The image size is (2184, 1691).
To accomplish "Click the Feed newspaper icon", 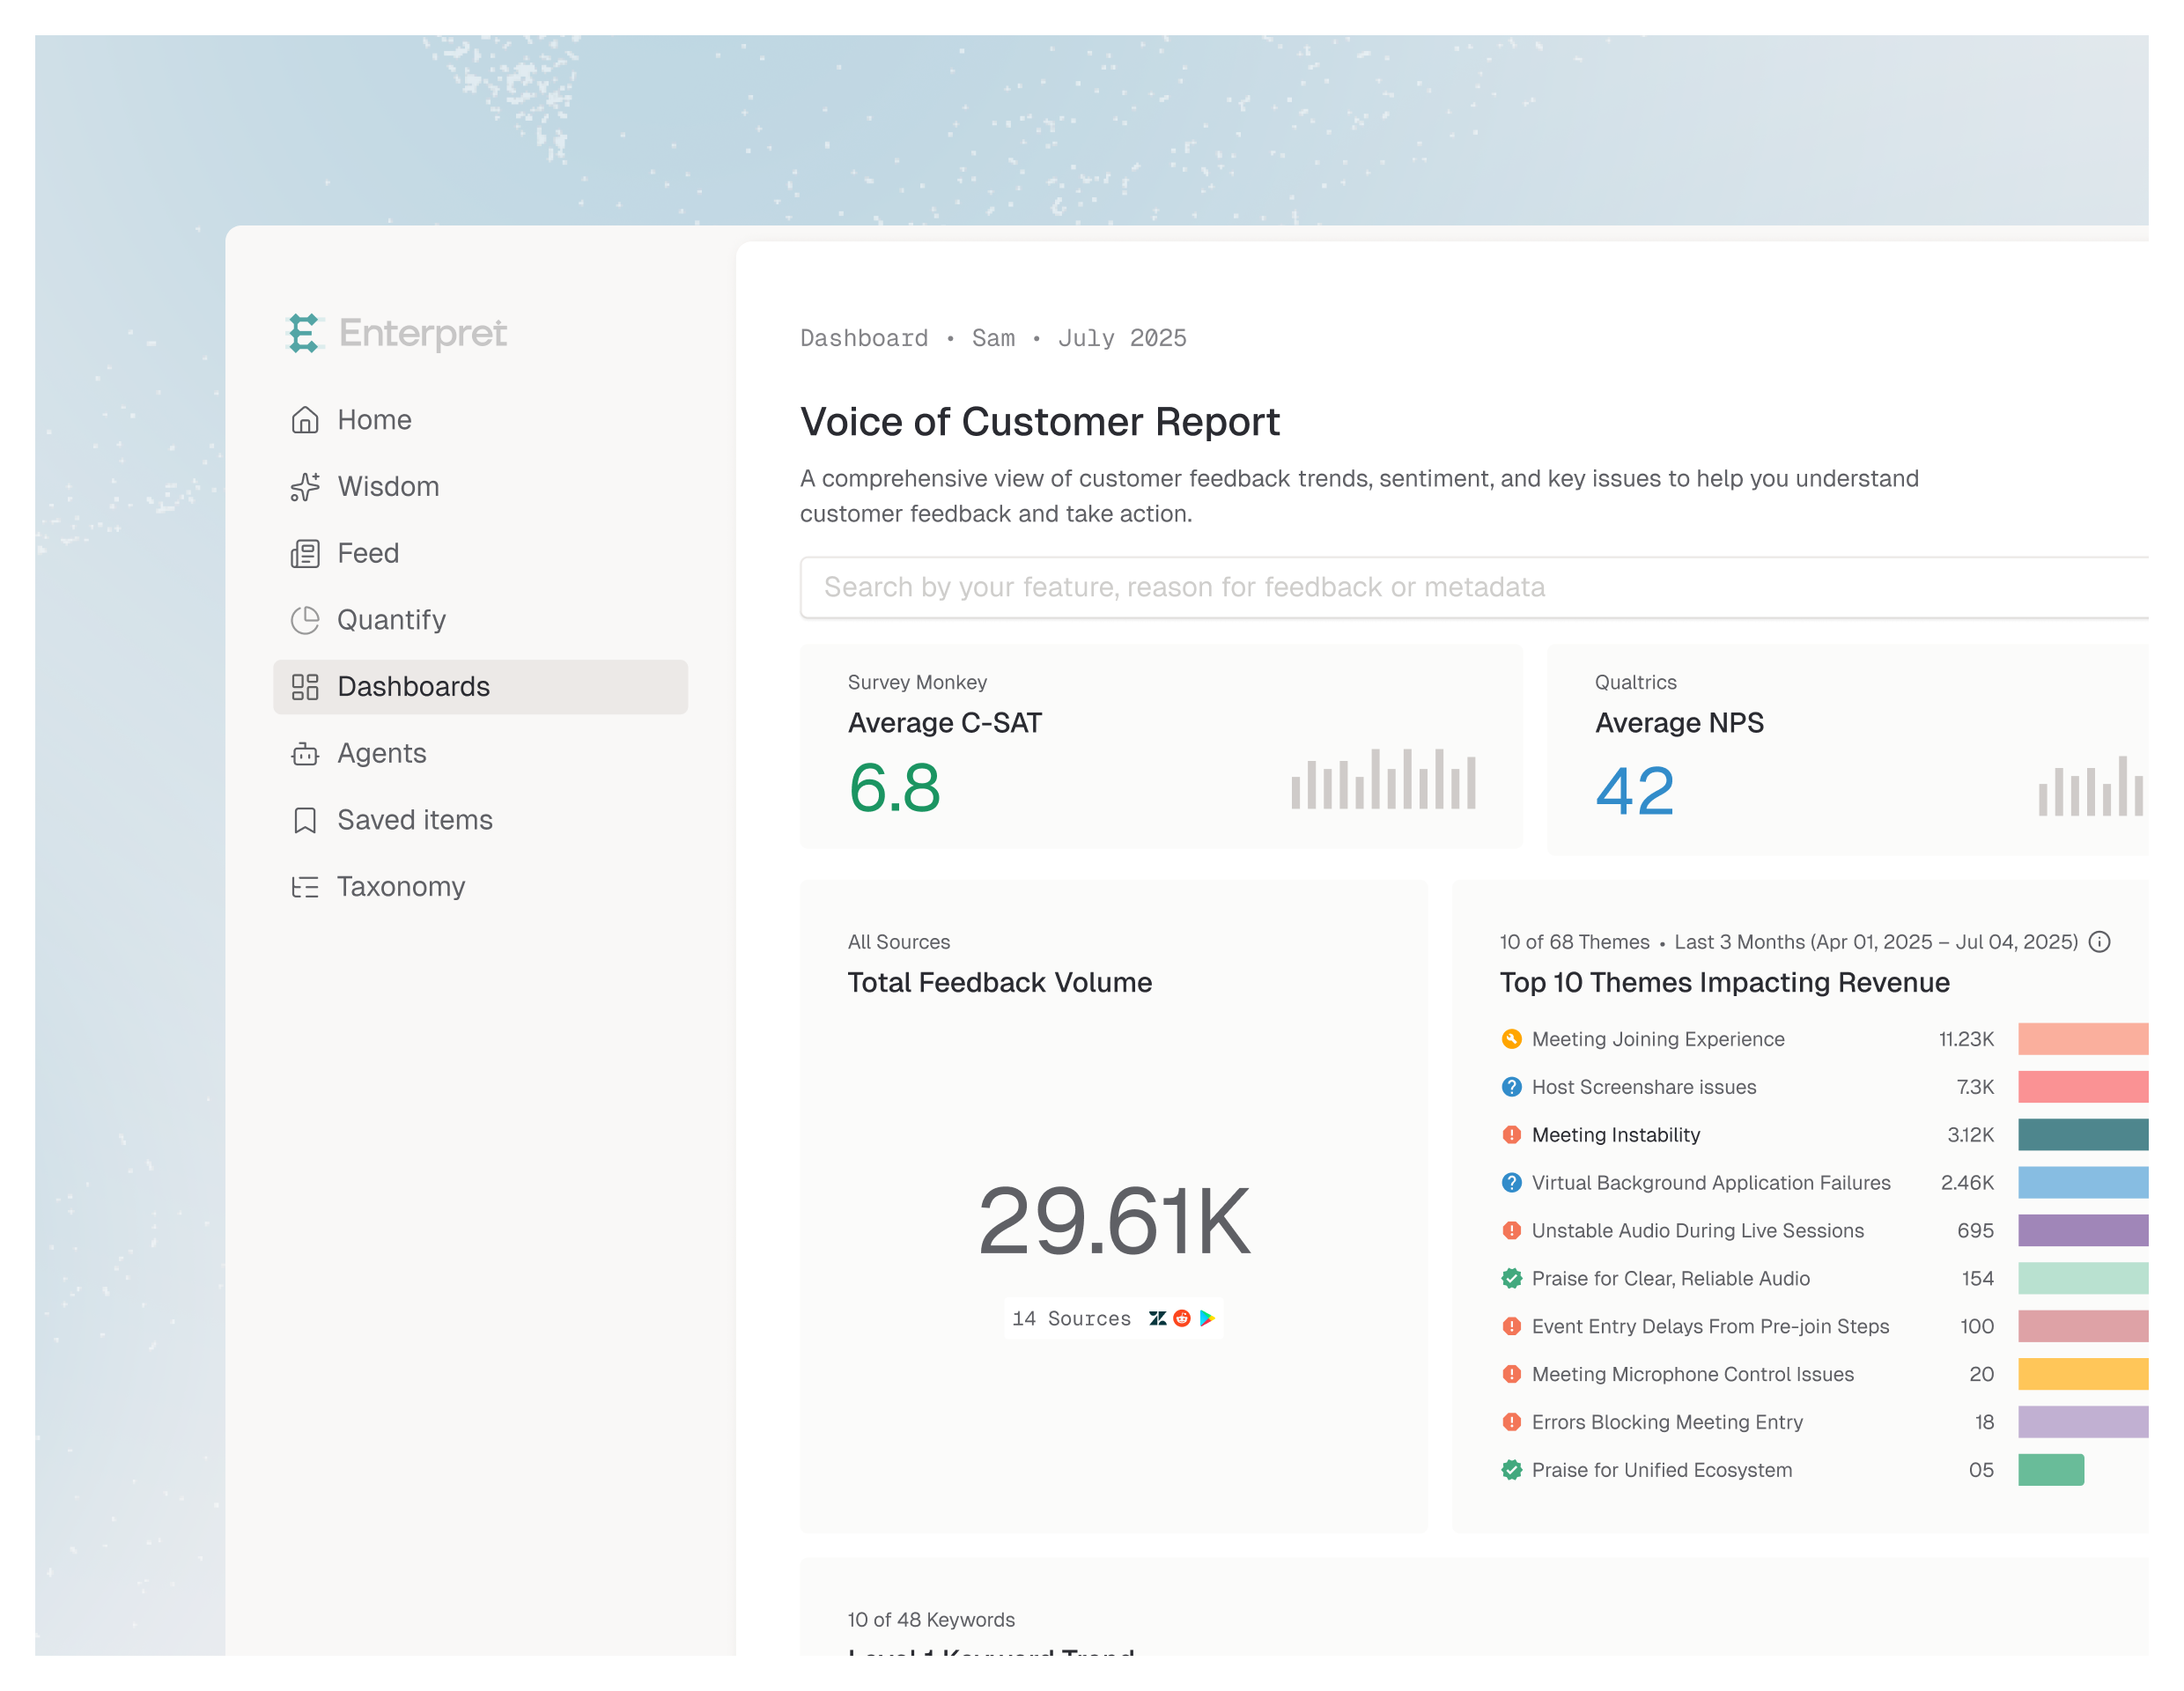I will pyautogui.click(x=305, y=554).
